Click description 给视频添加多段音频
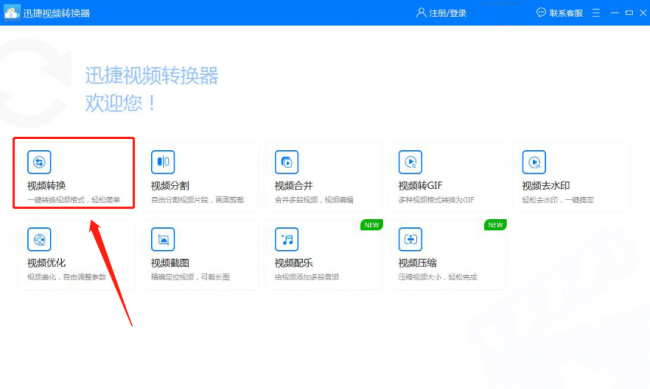650x389 pixels. [x=307, y=277]
